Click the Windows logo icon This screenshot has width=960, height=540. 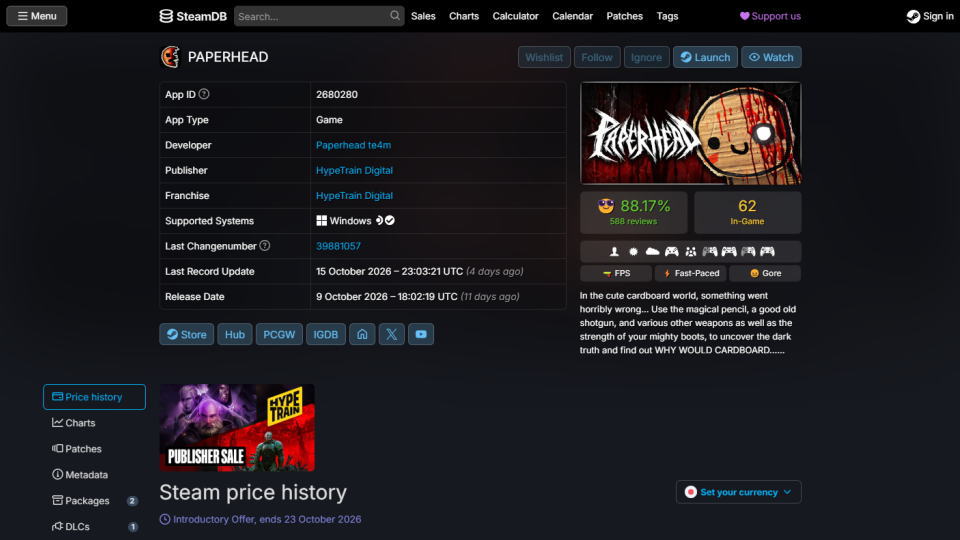pos(321,220)
